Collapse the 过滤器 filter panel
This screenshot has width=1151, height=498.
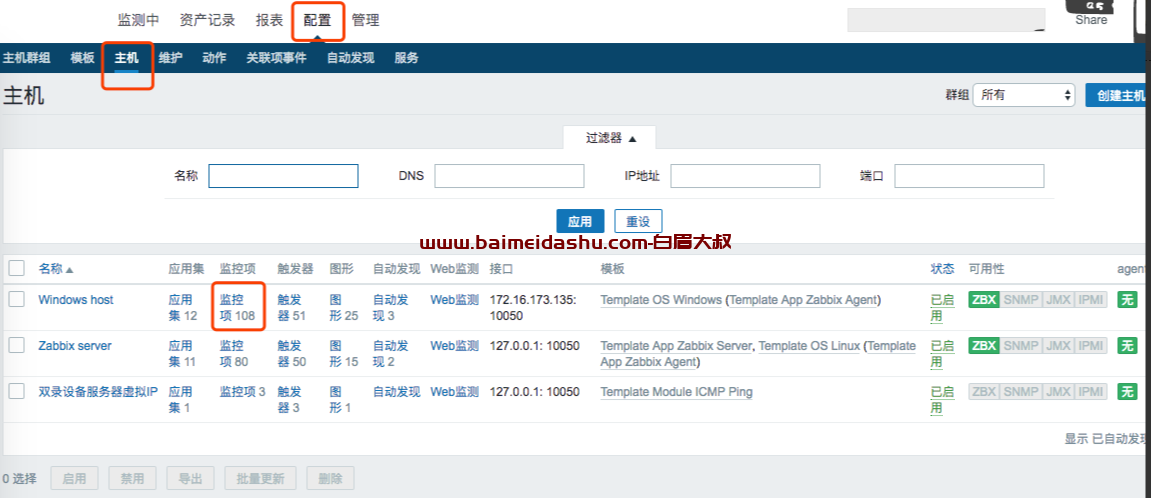click(611, 138)
